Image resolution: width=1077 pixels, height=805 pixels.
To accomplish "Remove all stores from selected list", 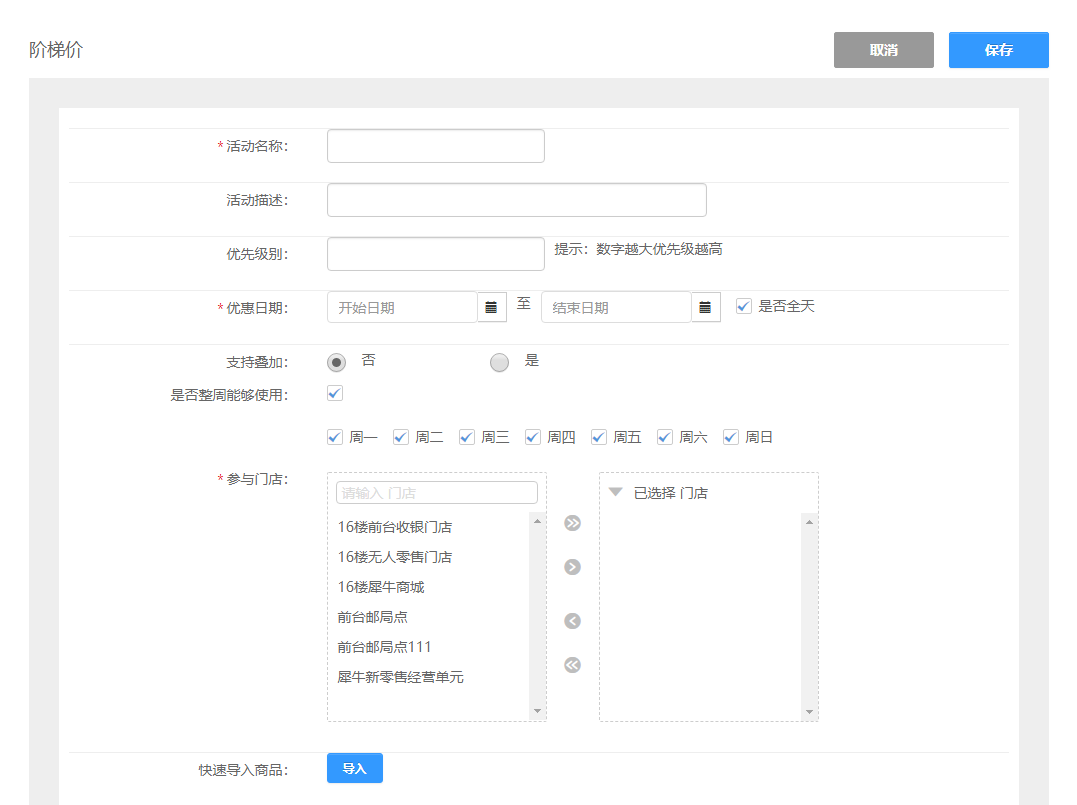I will (572, 665).
